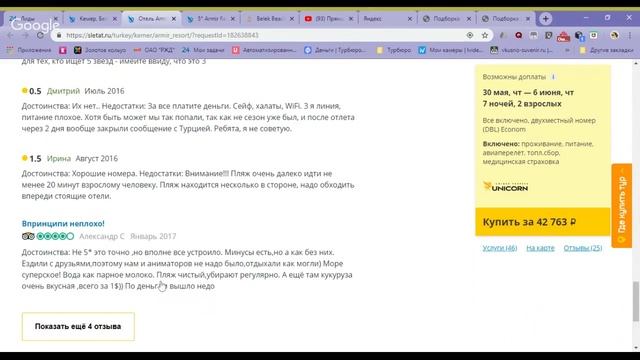Click reviewer name Дмитрий
Image resolution: width=640 pixels, height=360 pixels.
(x=63, y=91)
